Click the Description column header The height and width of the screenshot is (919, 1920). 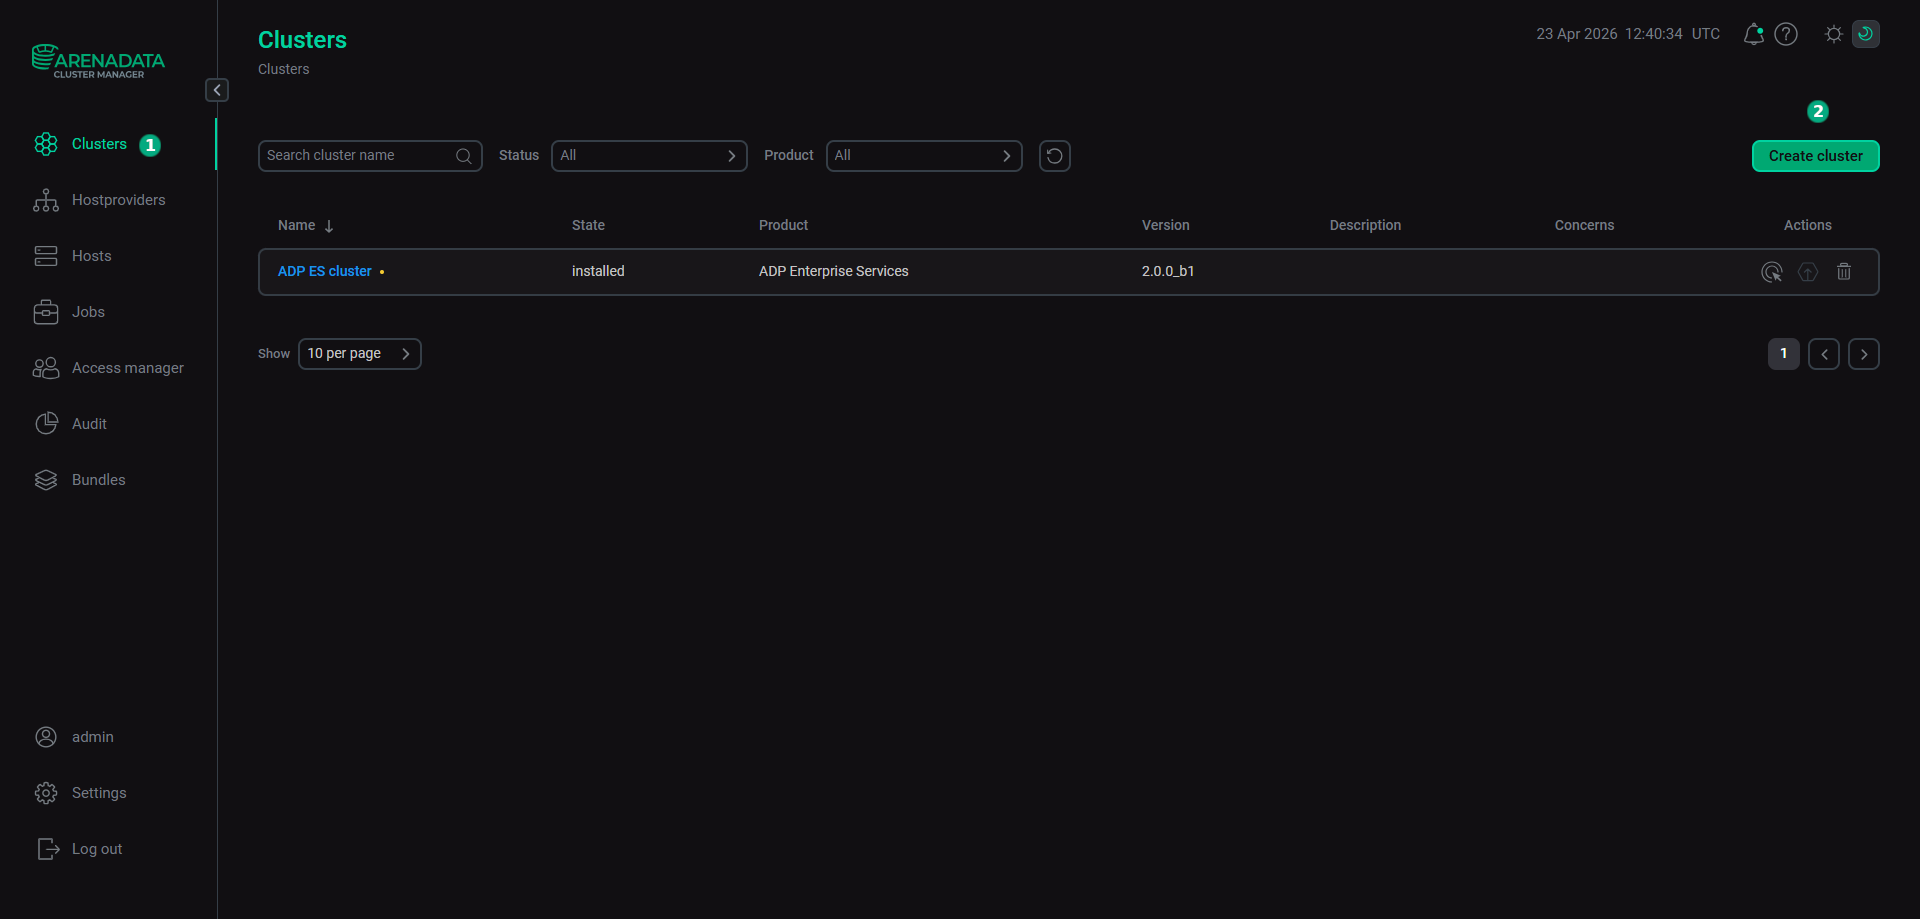click(1365, 225)
